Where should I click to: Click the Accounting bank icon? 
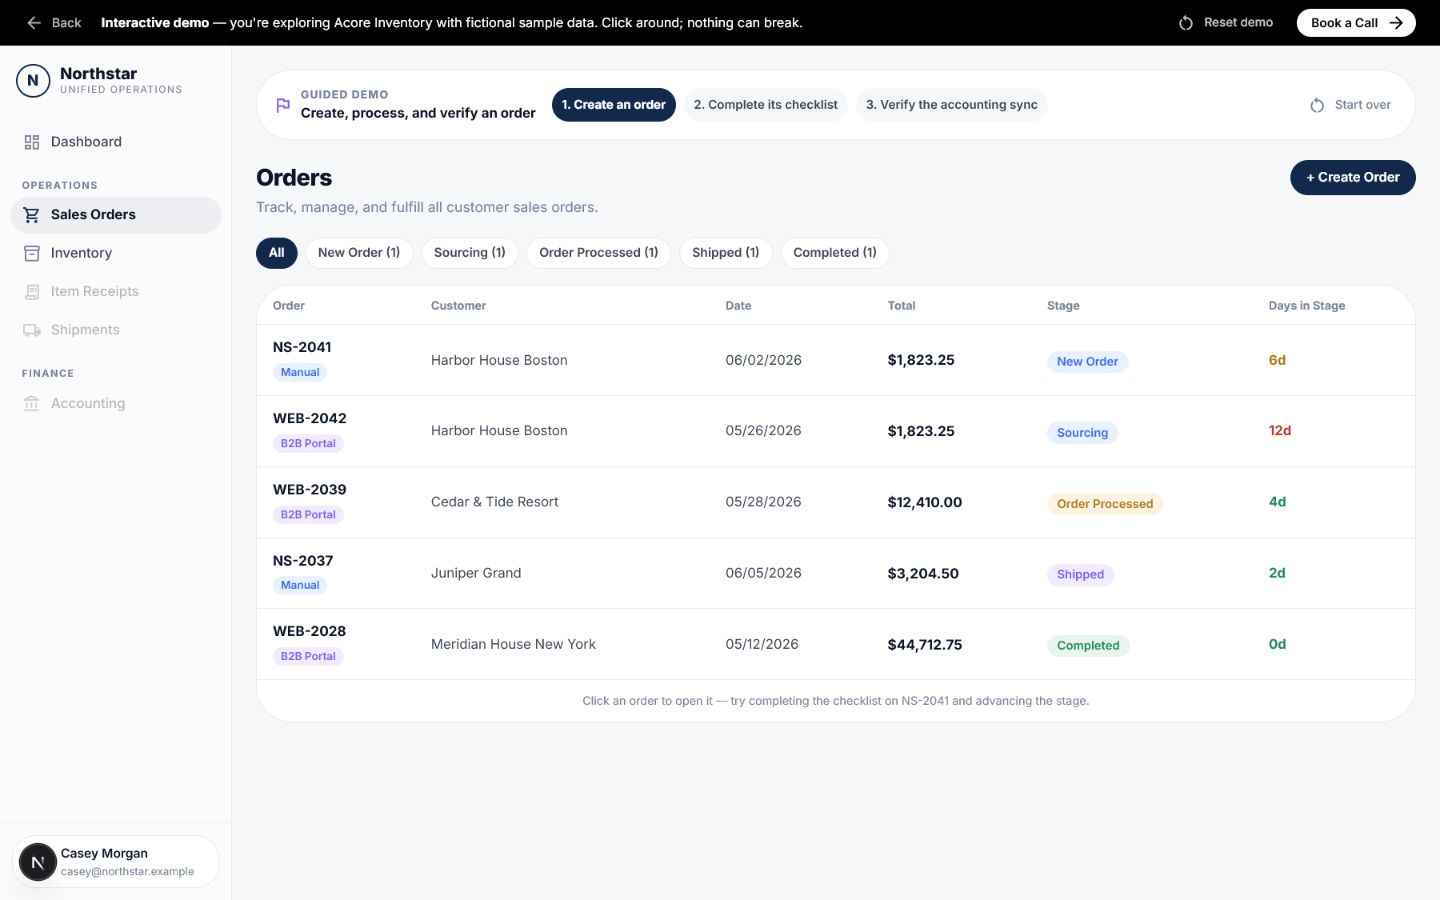(32, 404)
